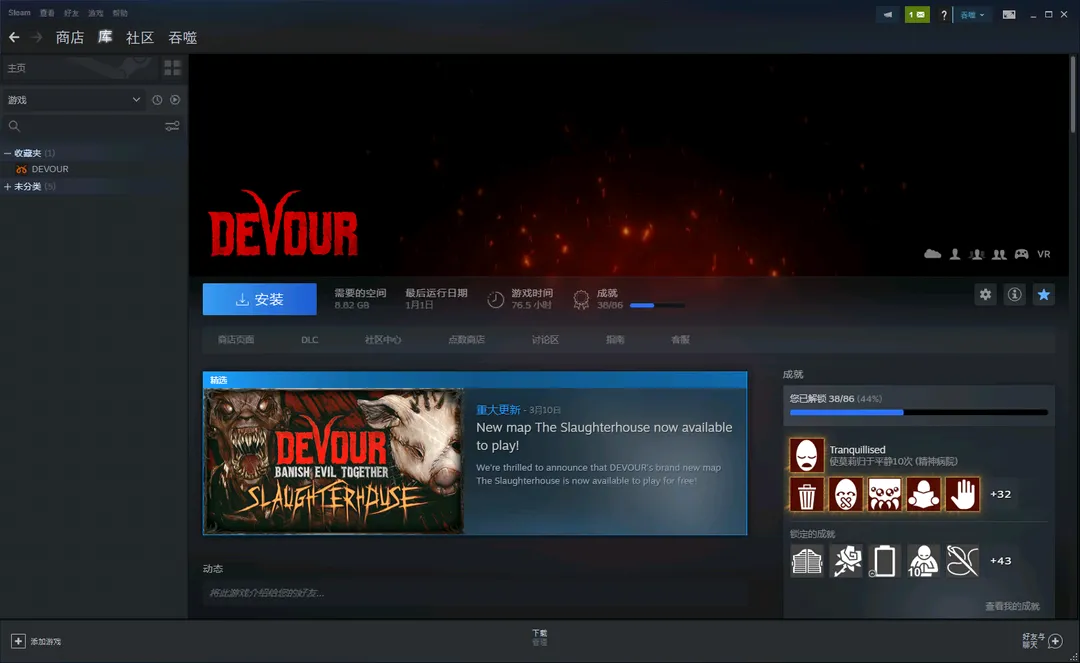The width and height of the screenshot is (1080, 663).
Task: Open the green inbox notification icon
Action: 917,15
